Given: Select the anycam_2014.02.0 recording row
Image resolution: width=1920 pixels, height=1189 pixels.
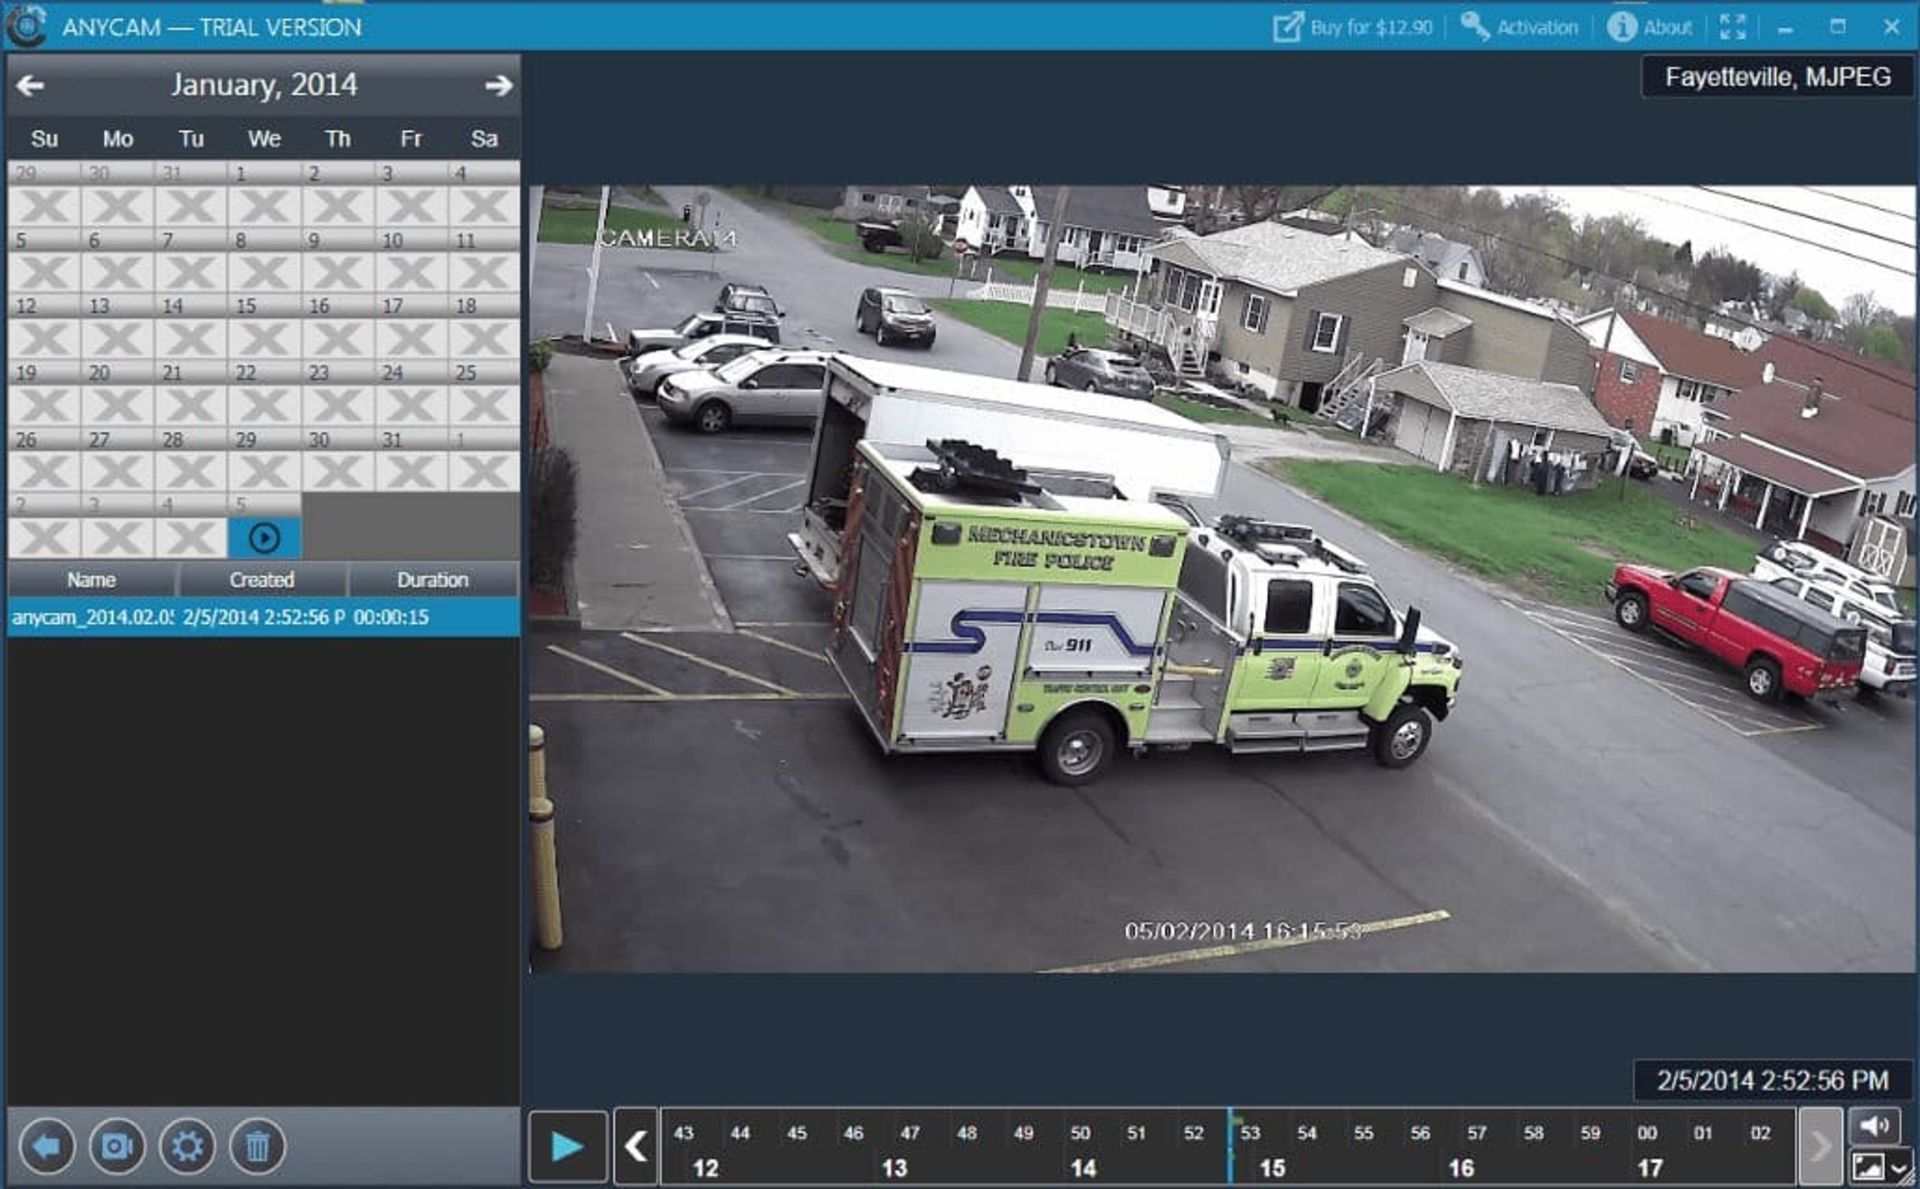Looking at the screenshot, I should [x=264, y=617].
